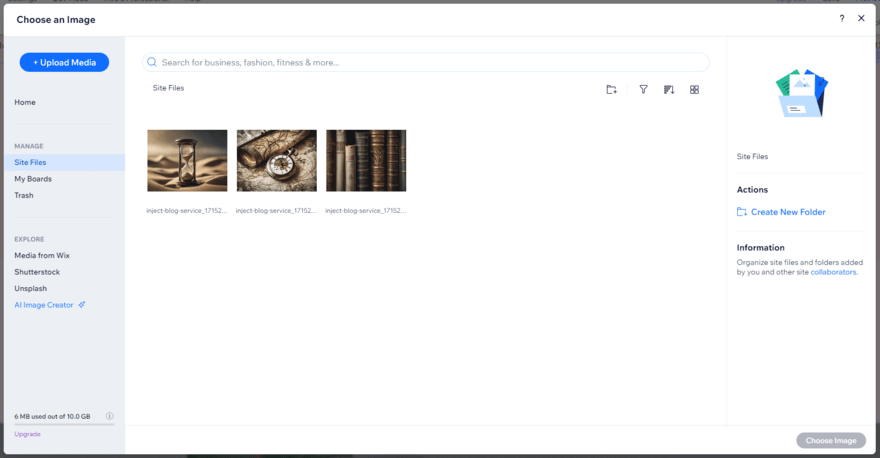This screenshot has width=880, height=458.
Task: Browse Unsplash images
Action: [x=31, y=288]
